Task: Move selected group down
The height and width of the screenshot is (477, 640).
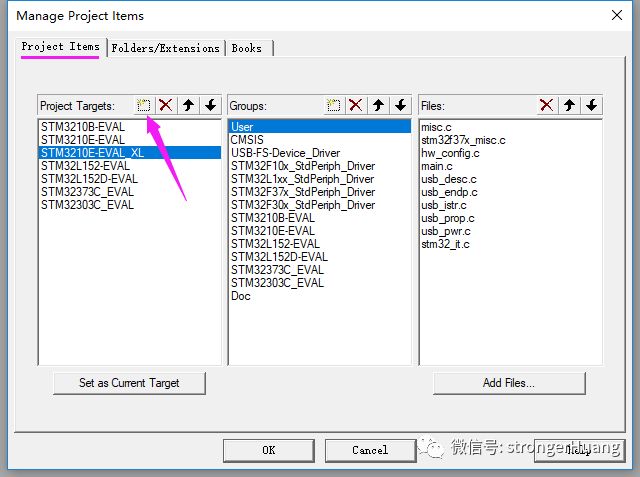Action: coord(400,105)
